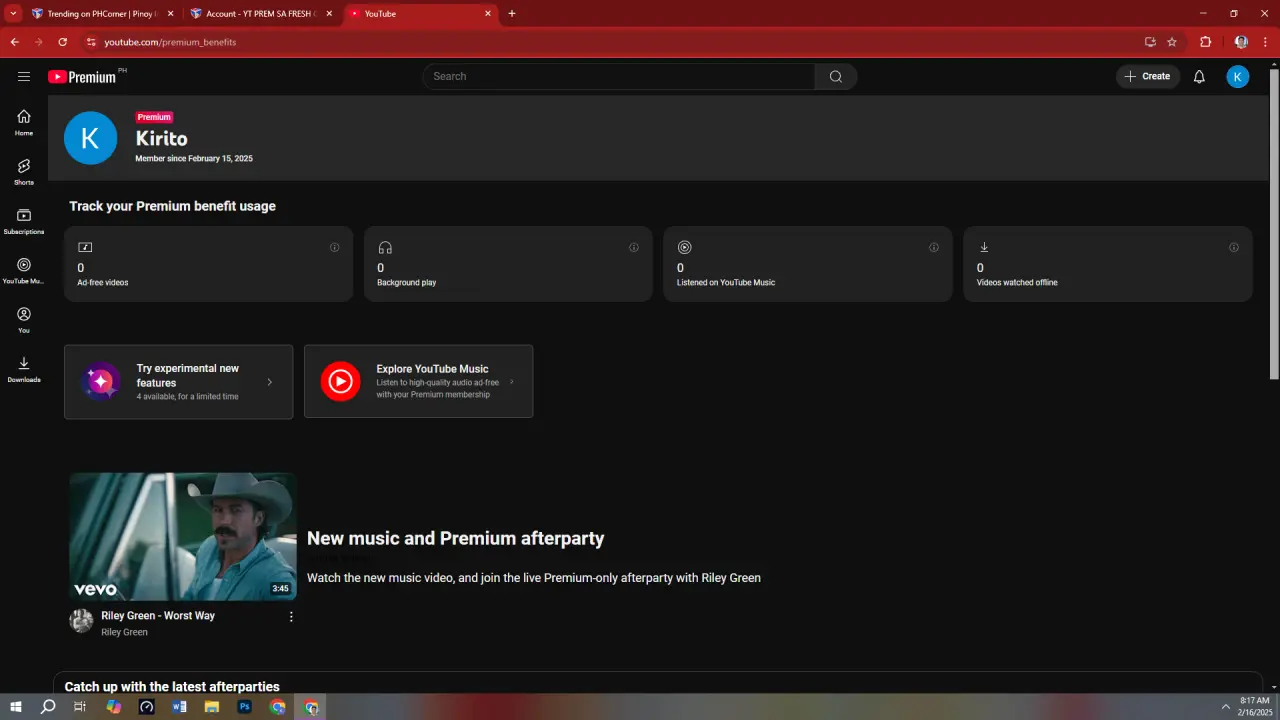Switch to Trending on PHCorner tab
The image size is (1280, 720).
[103, 14]
